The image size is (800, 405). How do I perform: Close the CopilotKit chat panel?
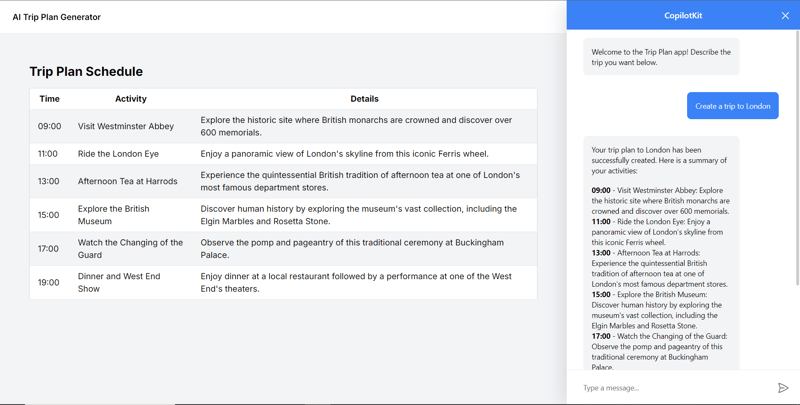785,16
